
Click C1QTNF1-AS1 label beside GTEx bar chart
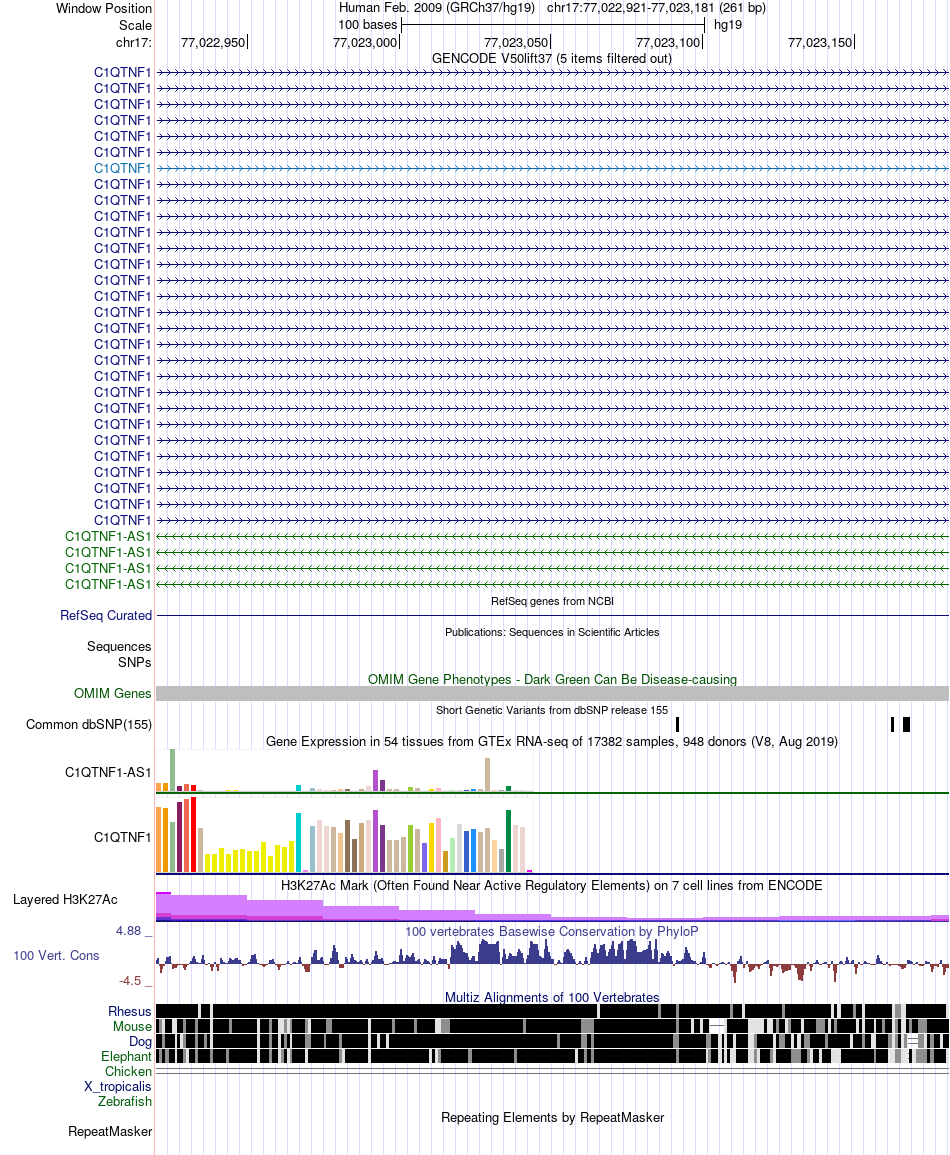tap(108, 772)
